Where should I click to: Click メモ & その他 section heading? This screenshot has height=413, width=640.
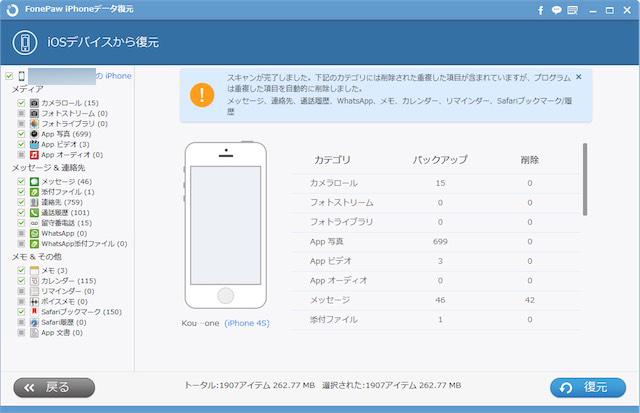pos(37,257)
